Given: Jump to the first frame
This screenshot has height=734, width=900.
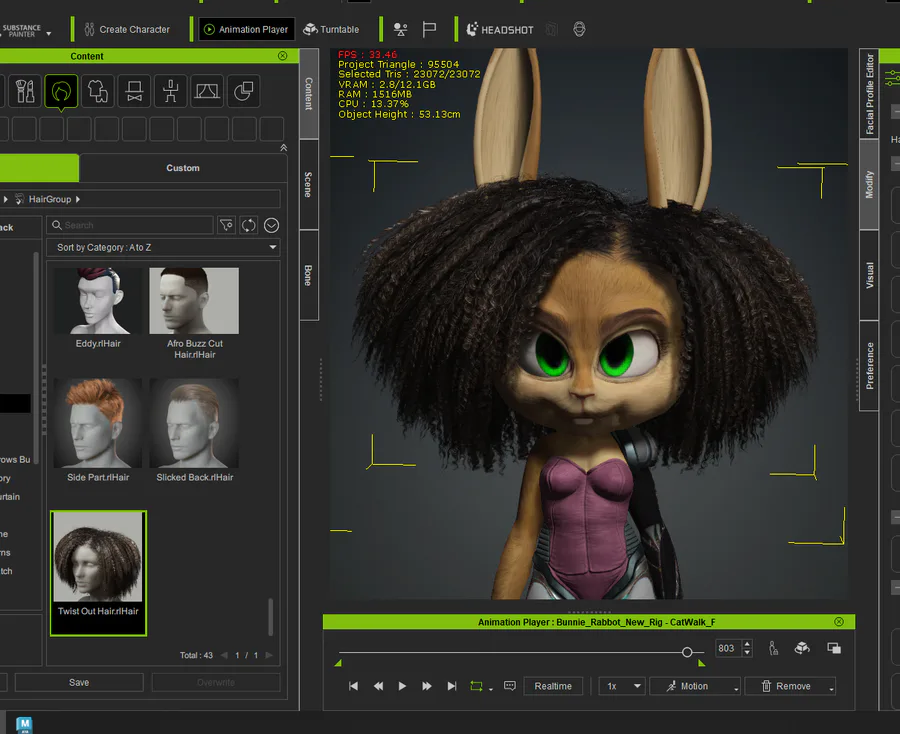Looking at the screenshot, I should pos(354,686).
